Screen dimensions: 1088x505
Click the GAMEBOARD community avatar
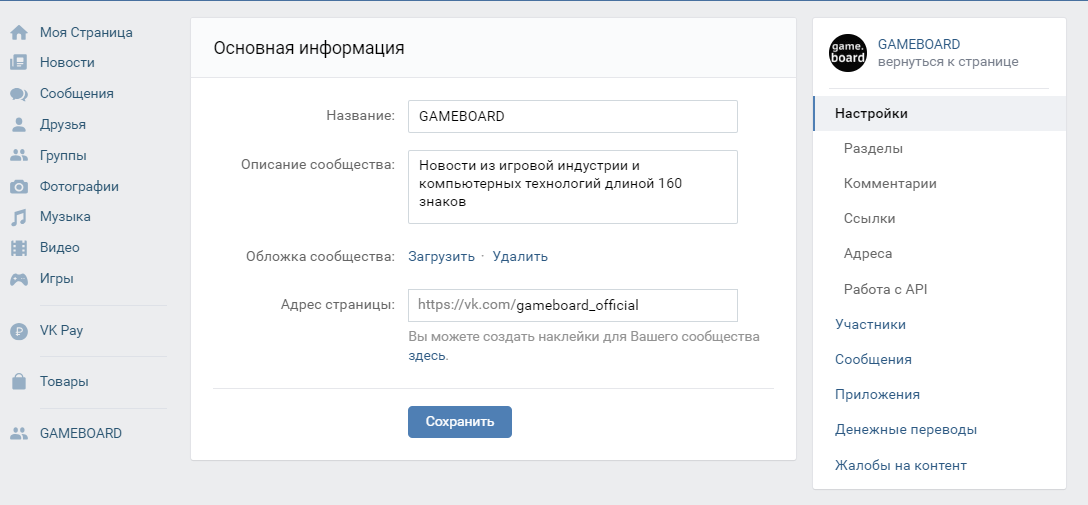(x=848, y=53)
